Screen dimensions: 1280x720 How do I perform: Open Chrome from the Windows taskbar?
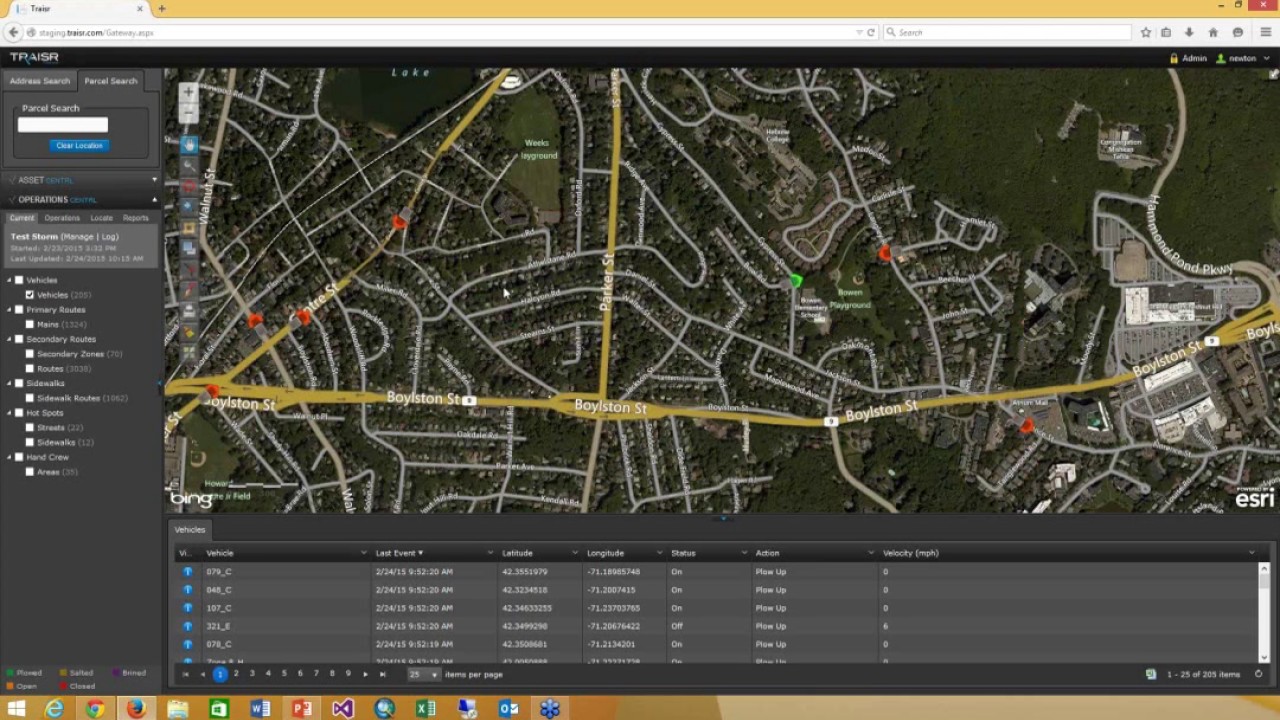coord(95,710)
